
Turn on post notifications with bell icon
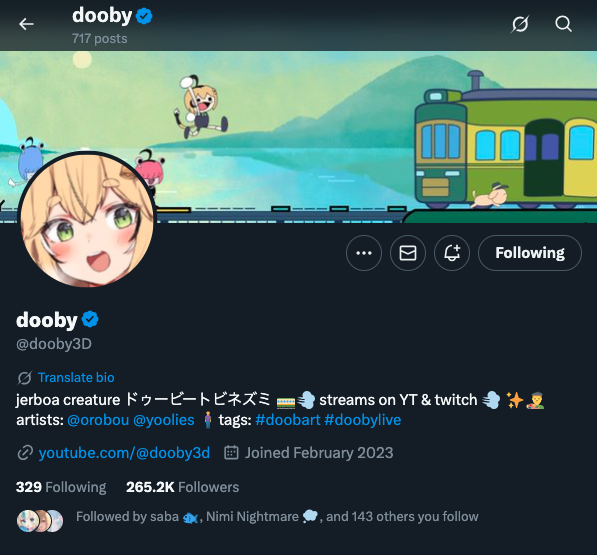coord(452,253)
